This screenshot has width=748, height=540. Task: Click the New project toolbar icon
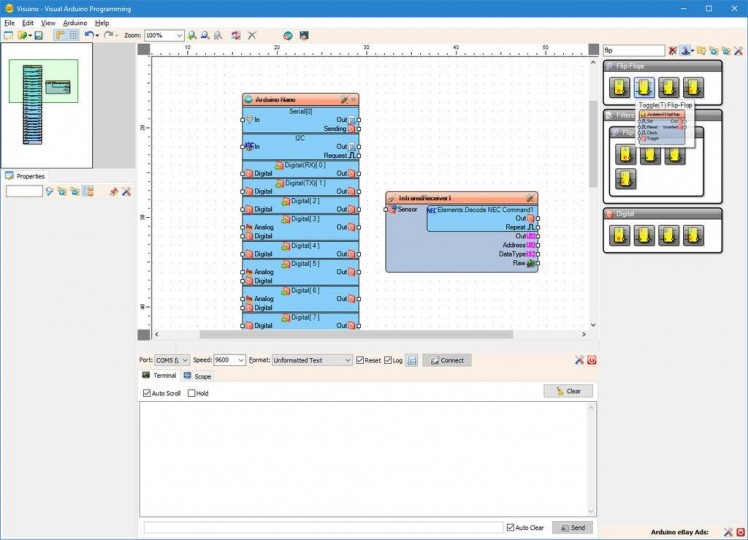click(x=8, y=35)
